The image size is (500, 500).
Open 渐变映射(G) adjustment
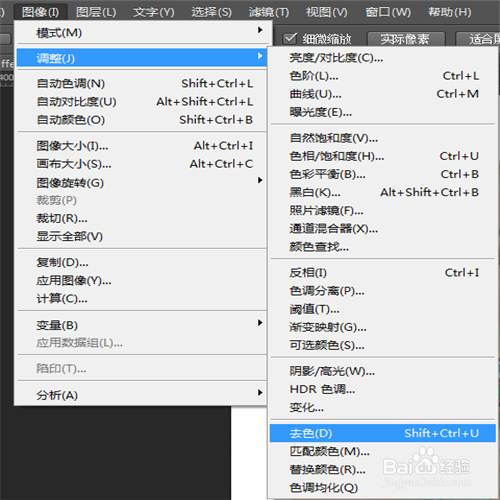[x=383, y=327]
